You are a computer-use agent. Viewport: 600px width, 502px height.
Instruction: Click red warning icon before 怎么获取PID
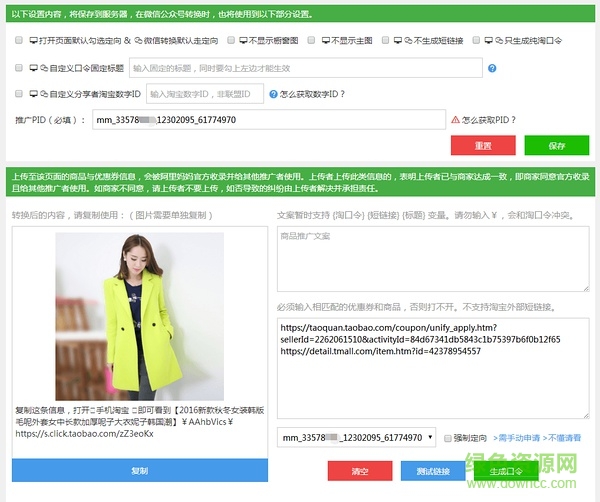coord(455,120)
